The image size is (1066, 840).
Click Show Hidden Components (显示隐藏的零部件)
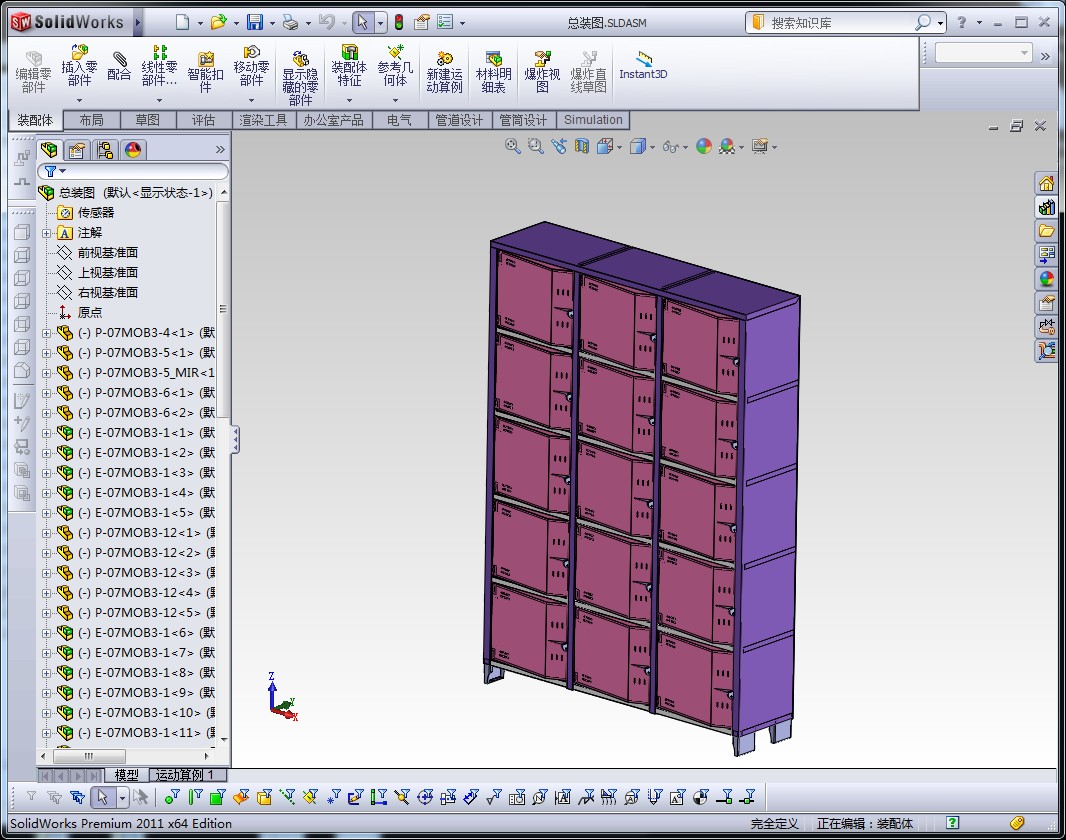(x=300, y=77)
